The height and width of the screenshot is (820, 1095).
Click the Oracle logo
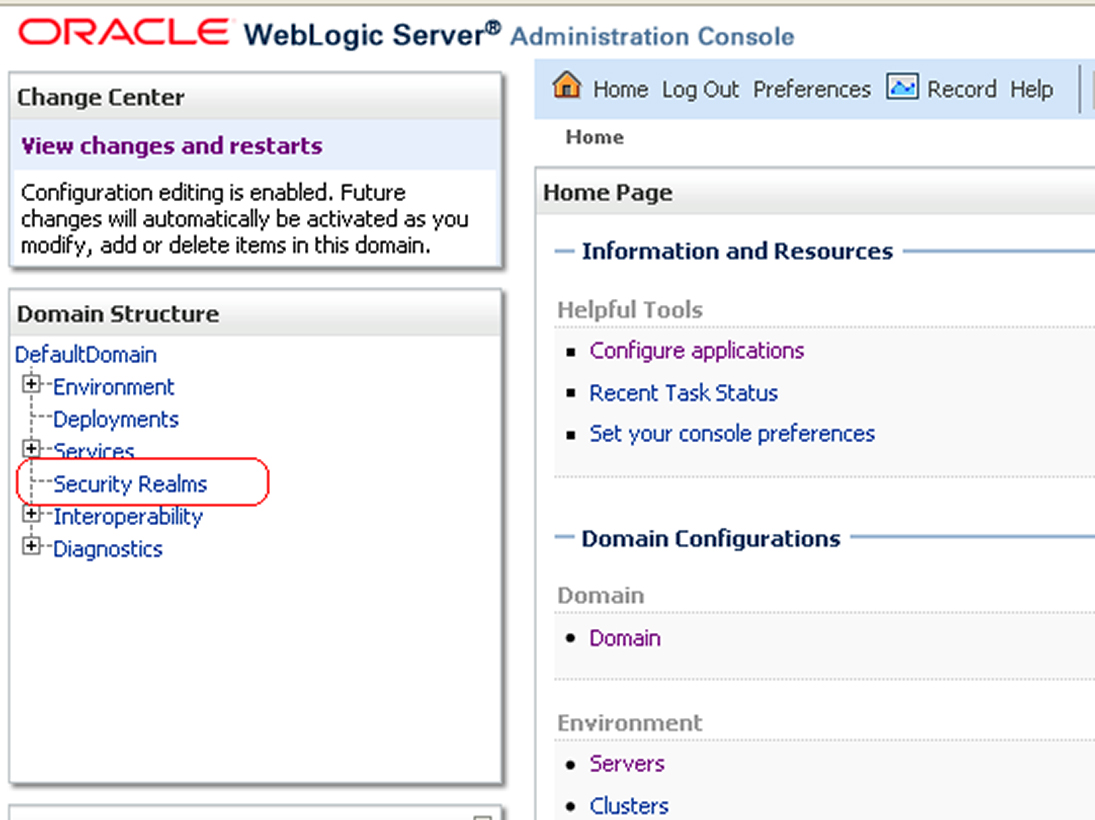click(x=123, y=33)
